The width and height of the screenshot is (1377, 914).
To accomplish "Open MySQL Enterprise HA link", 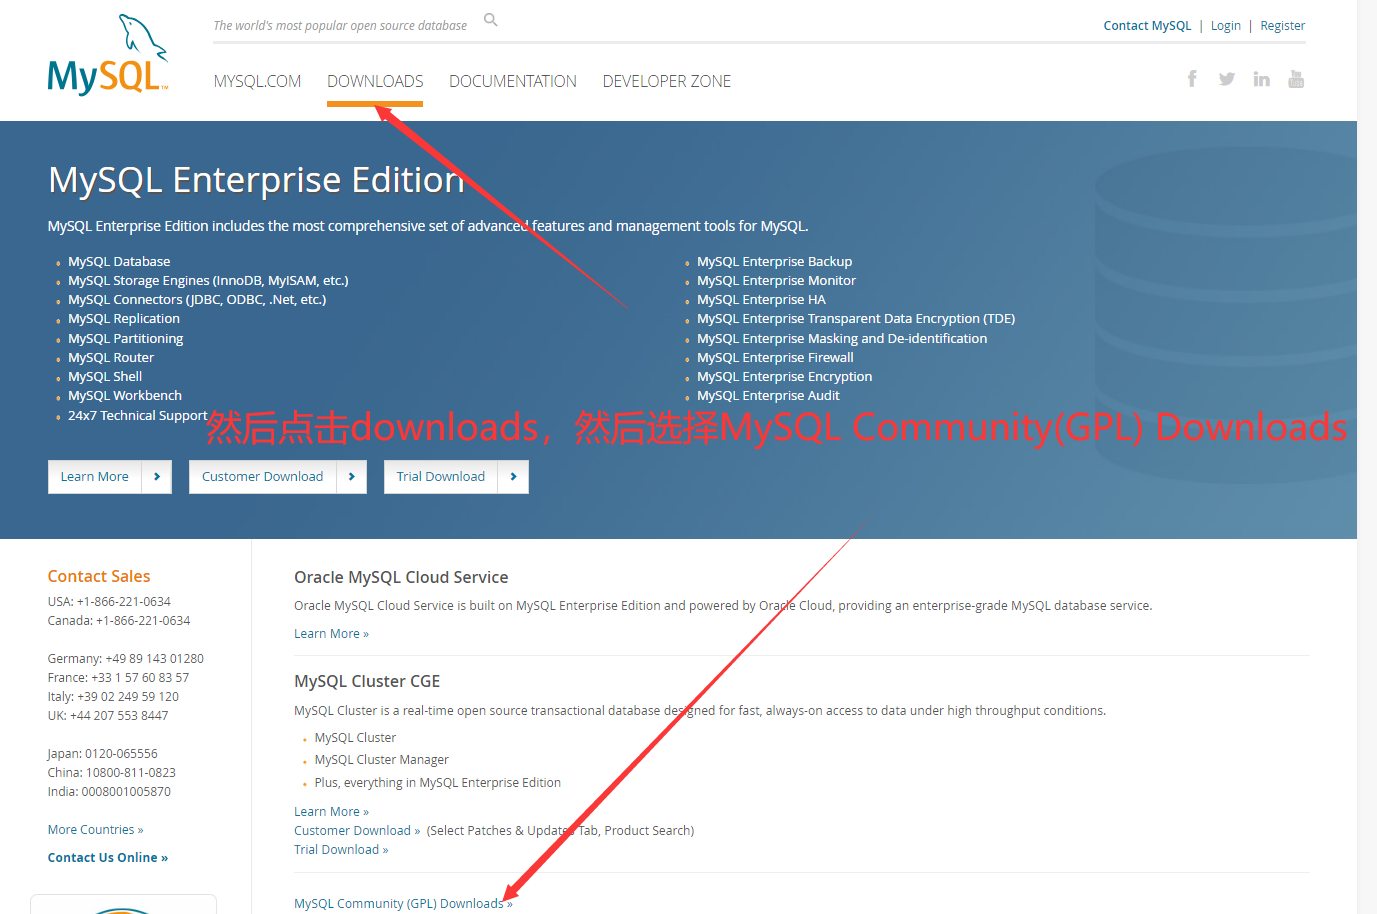I will tap(761, 300).
